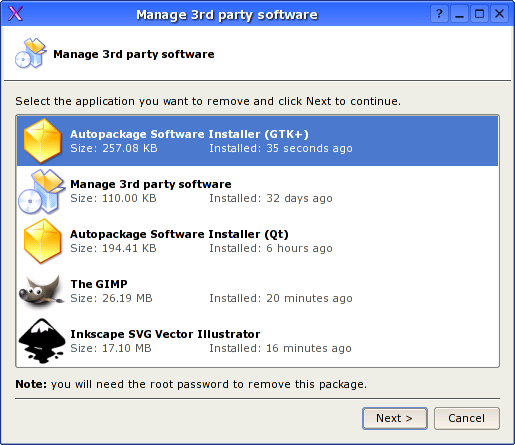Click the Size: 257.08 KB text
This screenshot has width=515, height=445.
point(114,148)
